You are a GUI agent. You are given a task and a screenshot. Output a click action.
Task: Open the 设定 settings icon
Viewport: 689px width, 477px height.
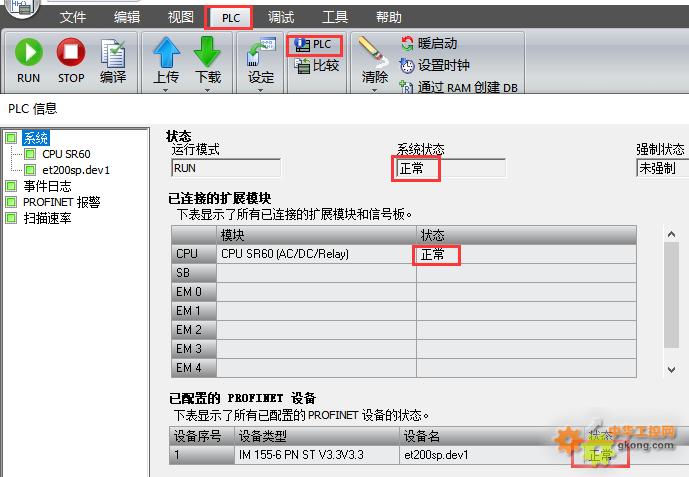[261, 54]
